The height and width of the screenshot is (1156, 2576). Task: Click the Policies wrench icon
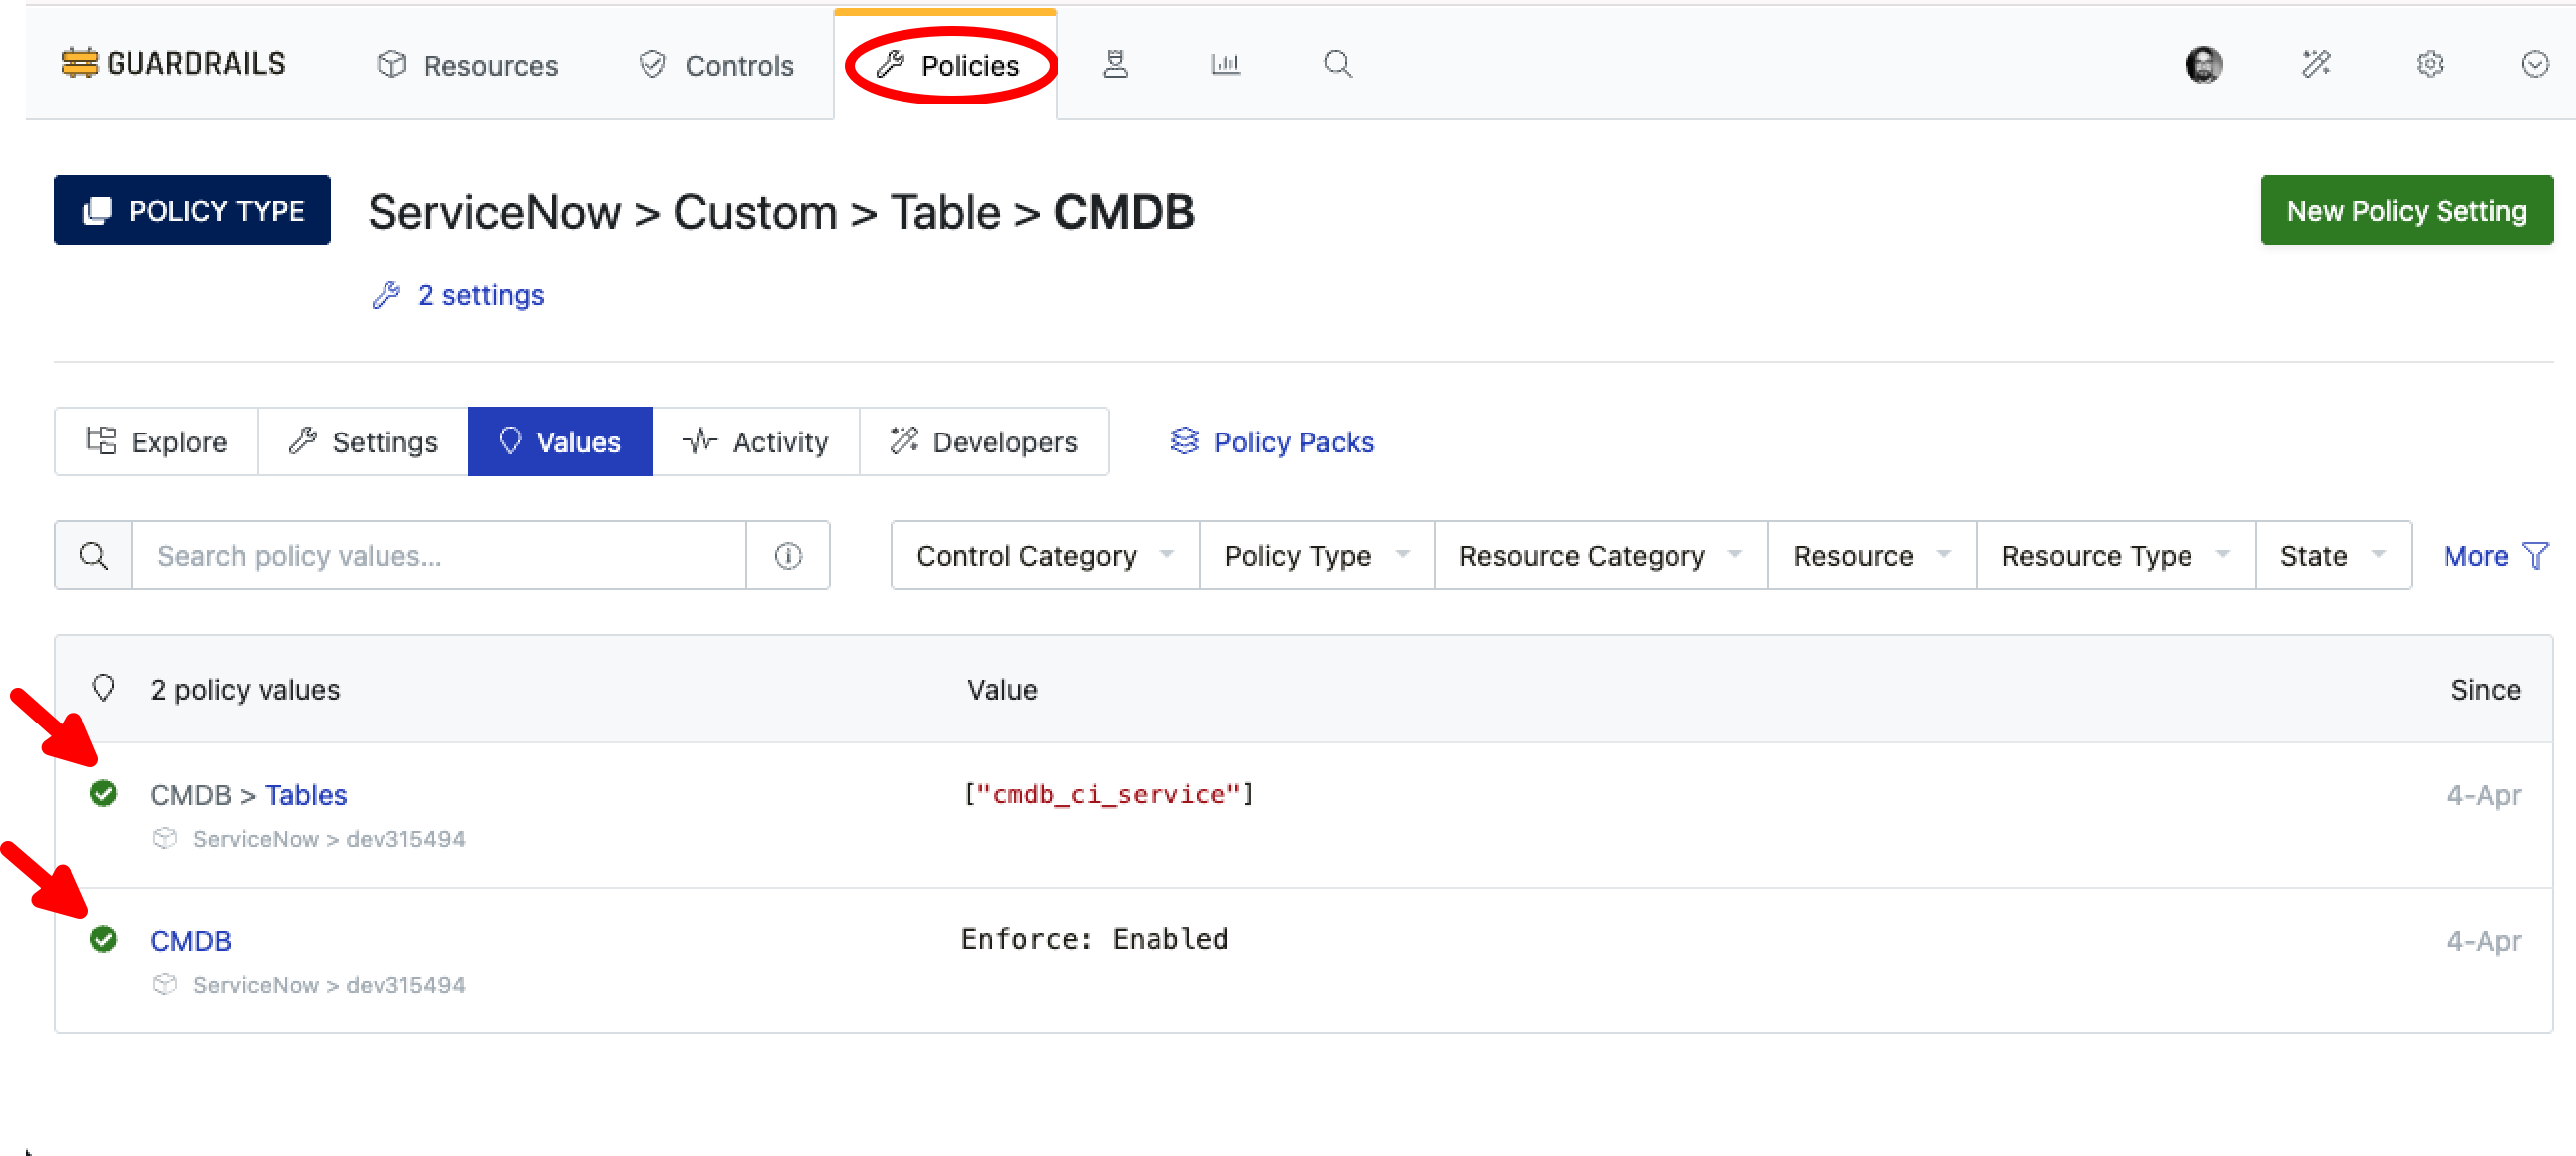point(890,64)
